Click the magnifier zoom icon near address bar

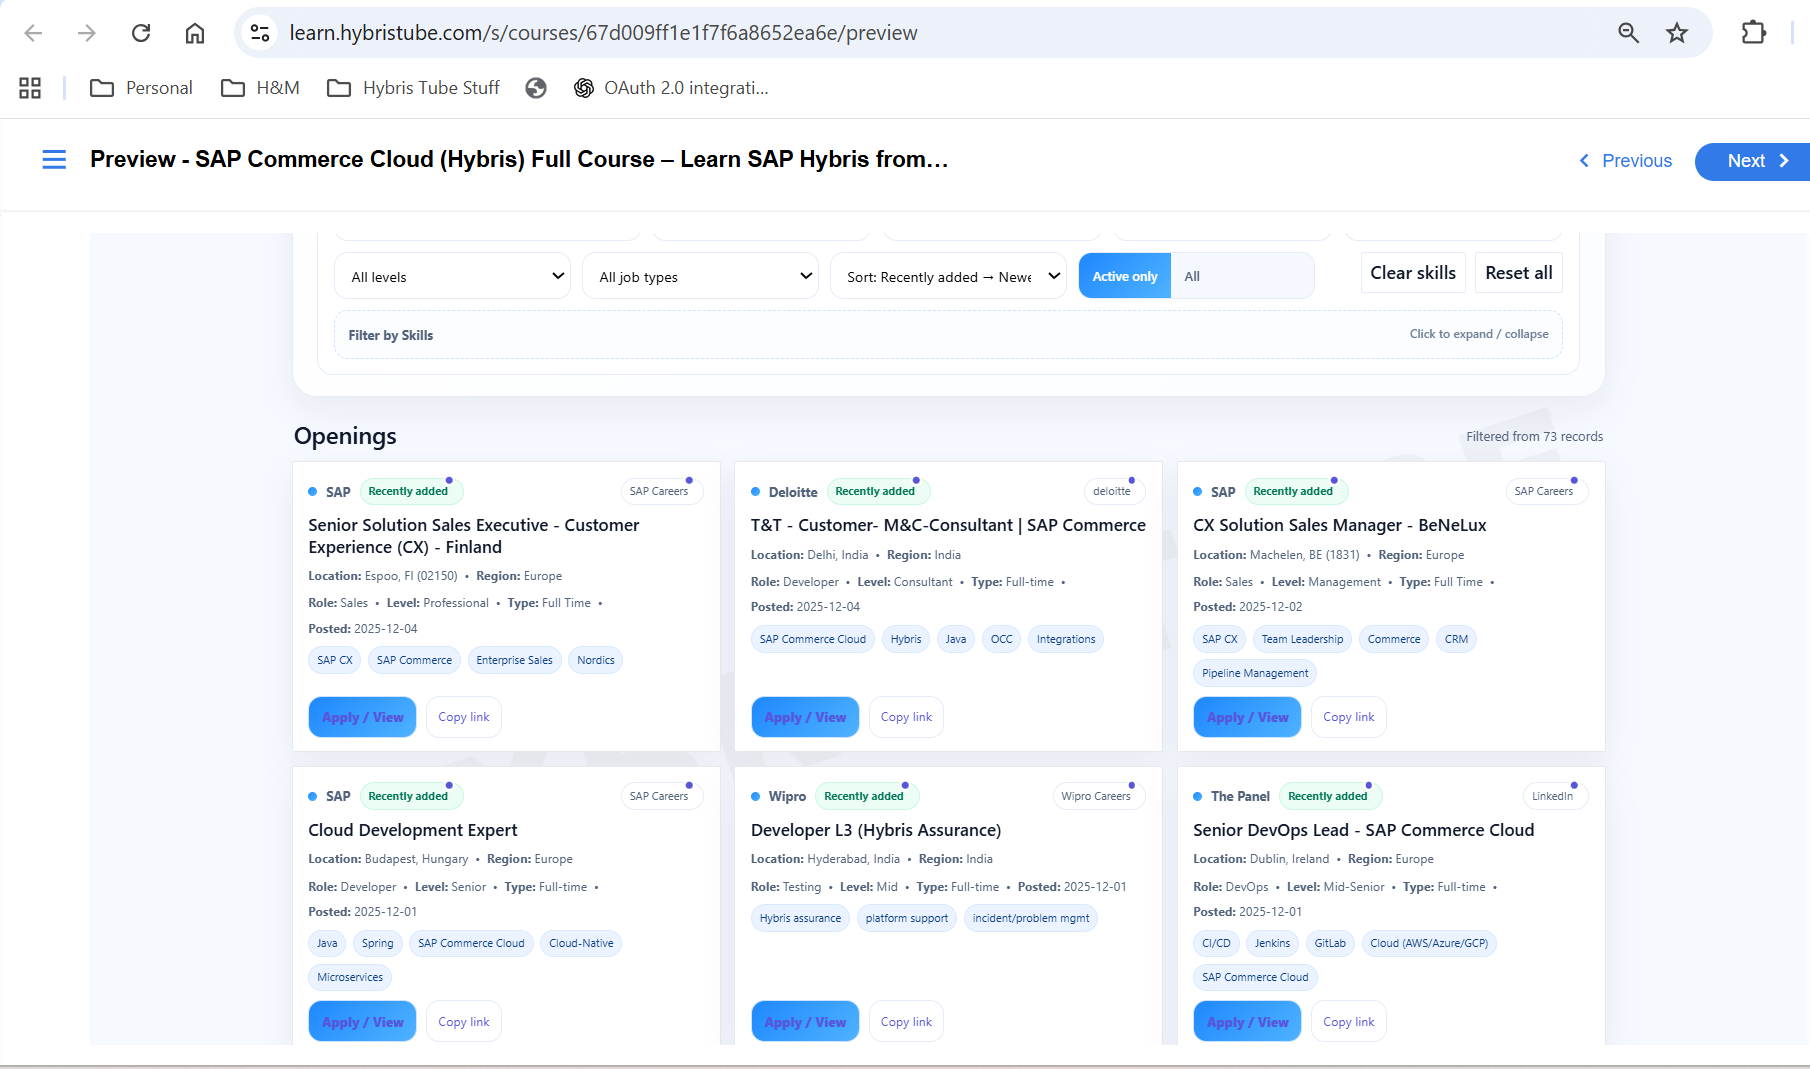coord(1628,32)
